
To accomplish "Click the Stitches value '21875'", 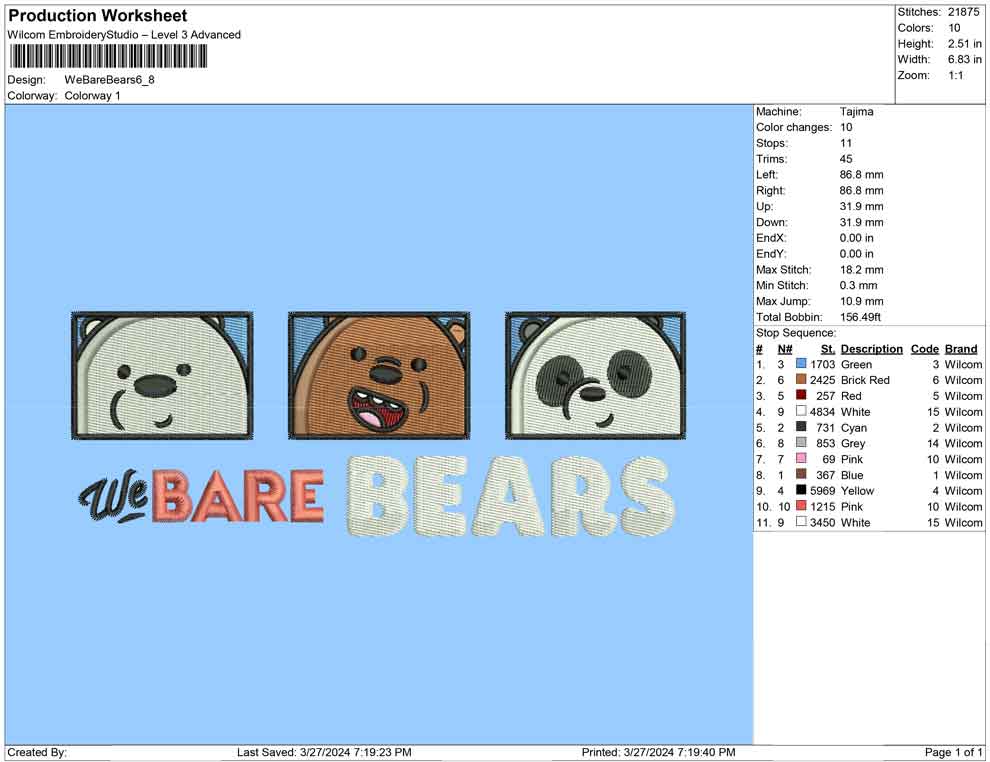I will click(963, 12).
